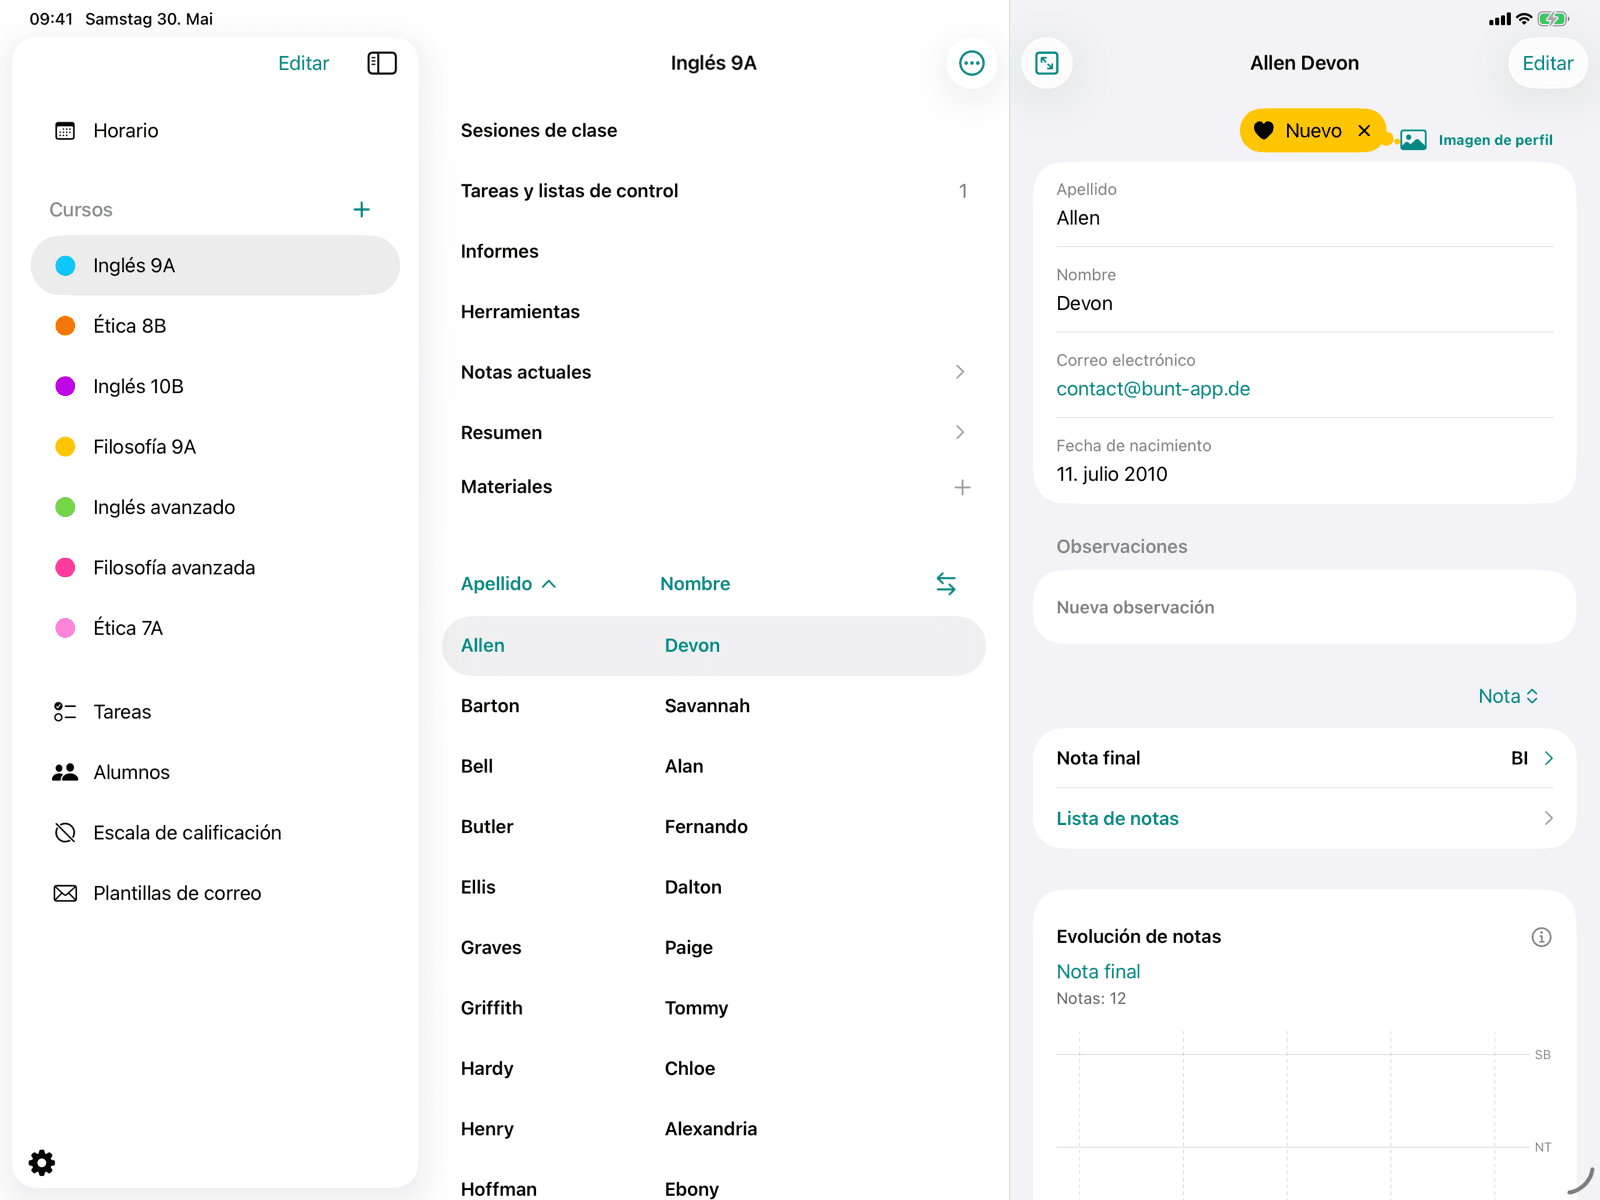Expand Notas actuales chevron
Viewport: 1600px width, 1200px height.
960,372
